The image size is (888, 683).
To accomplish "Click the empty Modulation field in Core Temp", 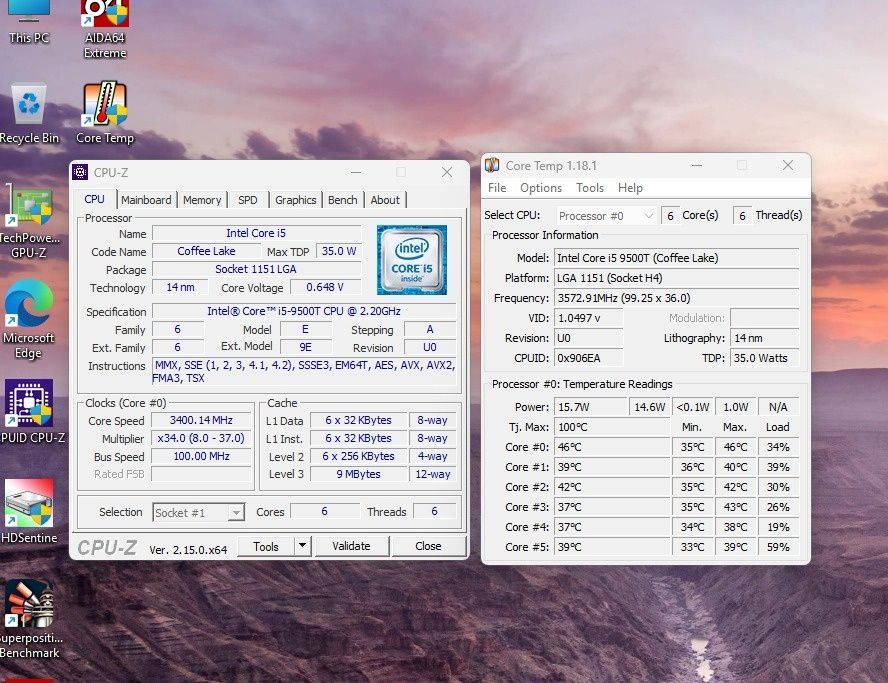I will tap(765, 318).
